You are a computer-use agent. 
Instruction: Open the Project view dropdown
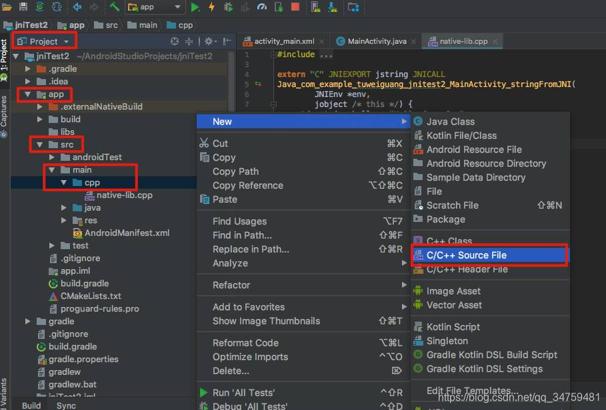point(44,41)
